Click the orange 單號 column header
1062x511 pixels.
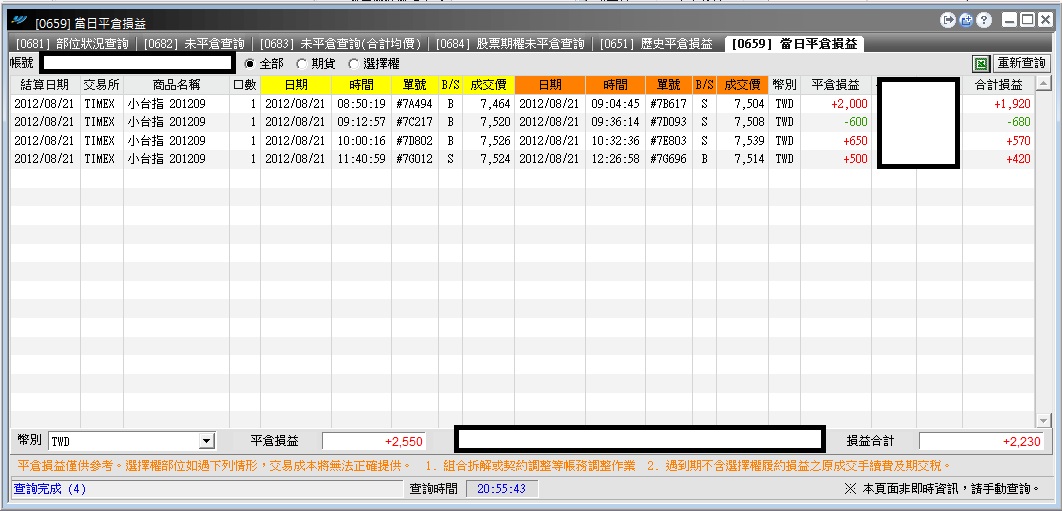[668, 85]
